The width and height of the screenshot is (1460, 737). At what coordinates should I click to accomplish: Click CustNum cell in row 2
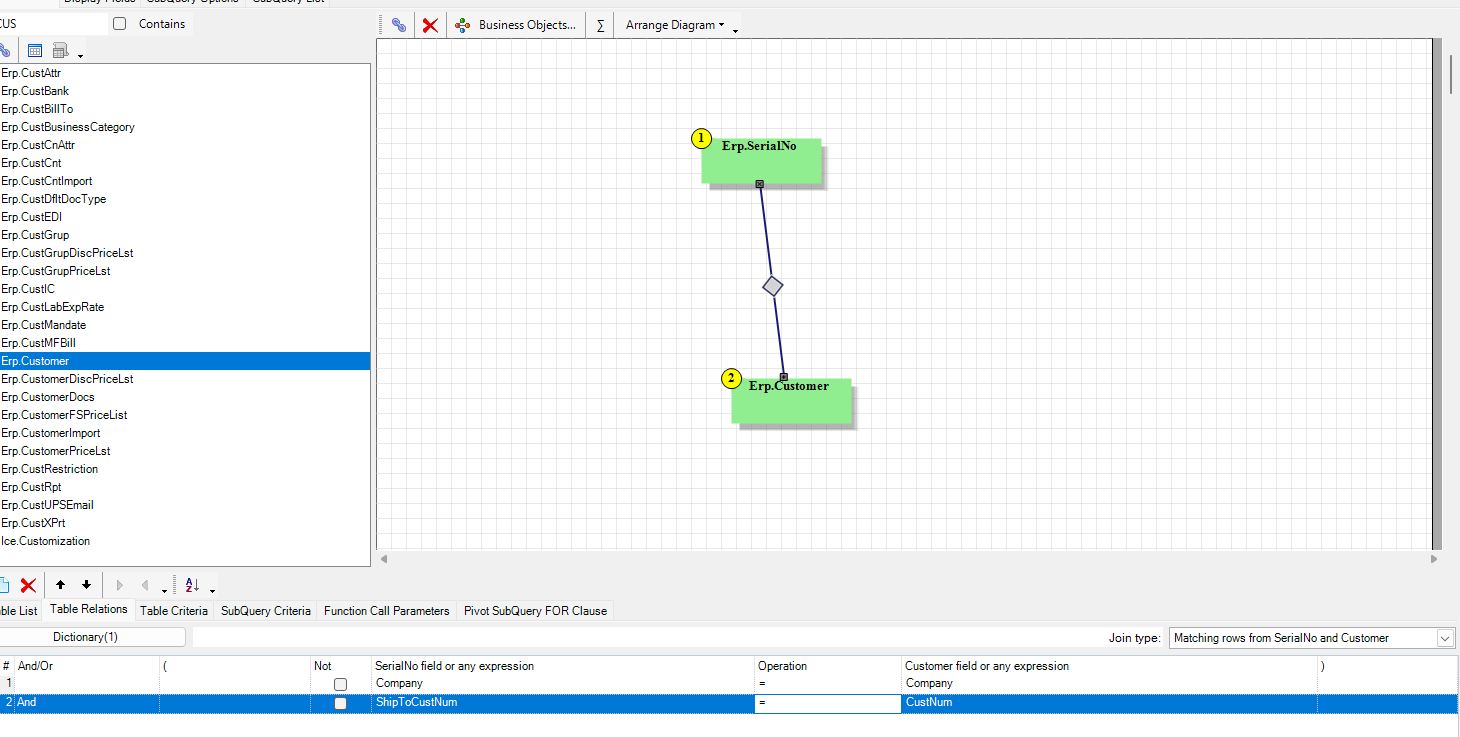click(x=1110, y=703)
